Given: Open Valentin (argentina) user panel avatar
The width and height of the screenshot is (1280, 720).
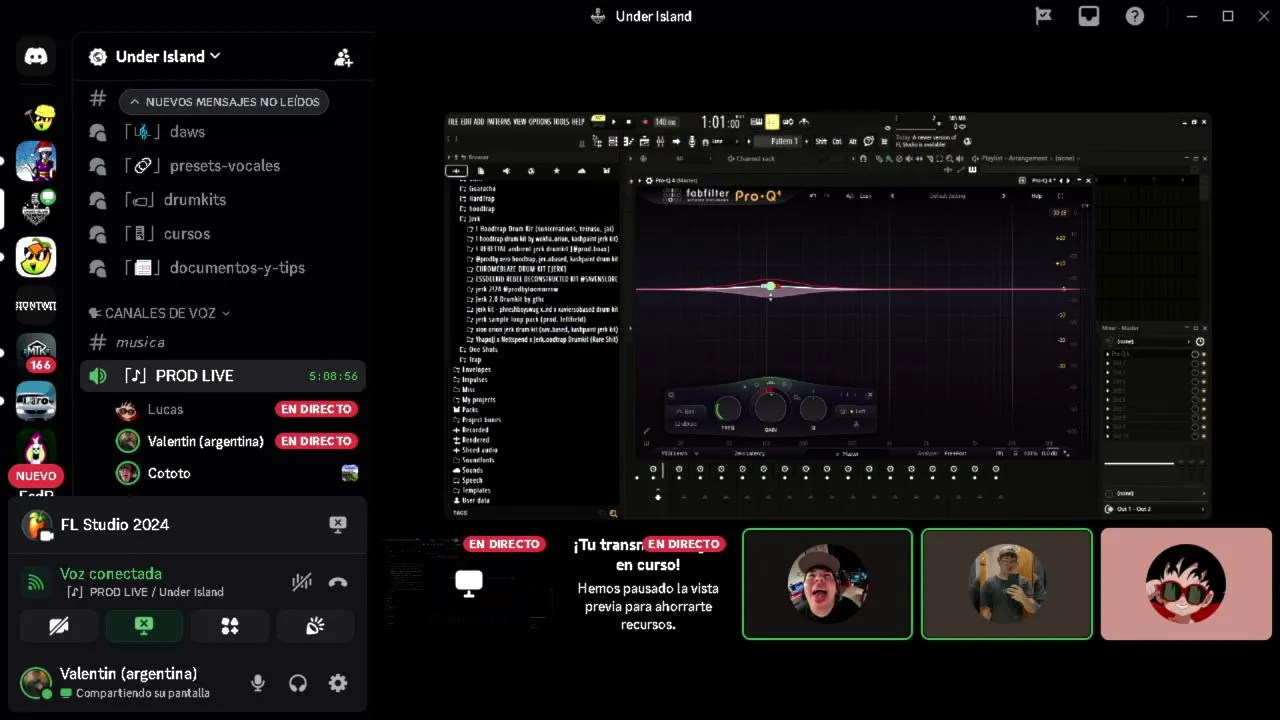Looking at the screenshot, I should point(37,683).
